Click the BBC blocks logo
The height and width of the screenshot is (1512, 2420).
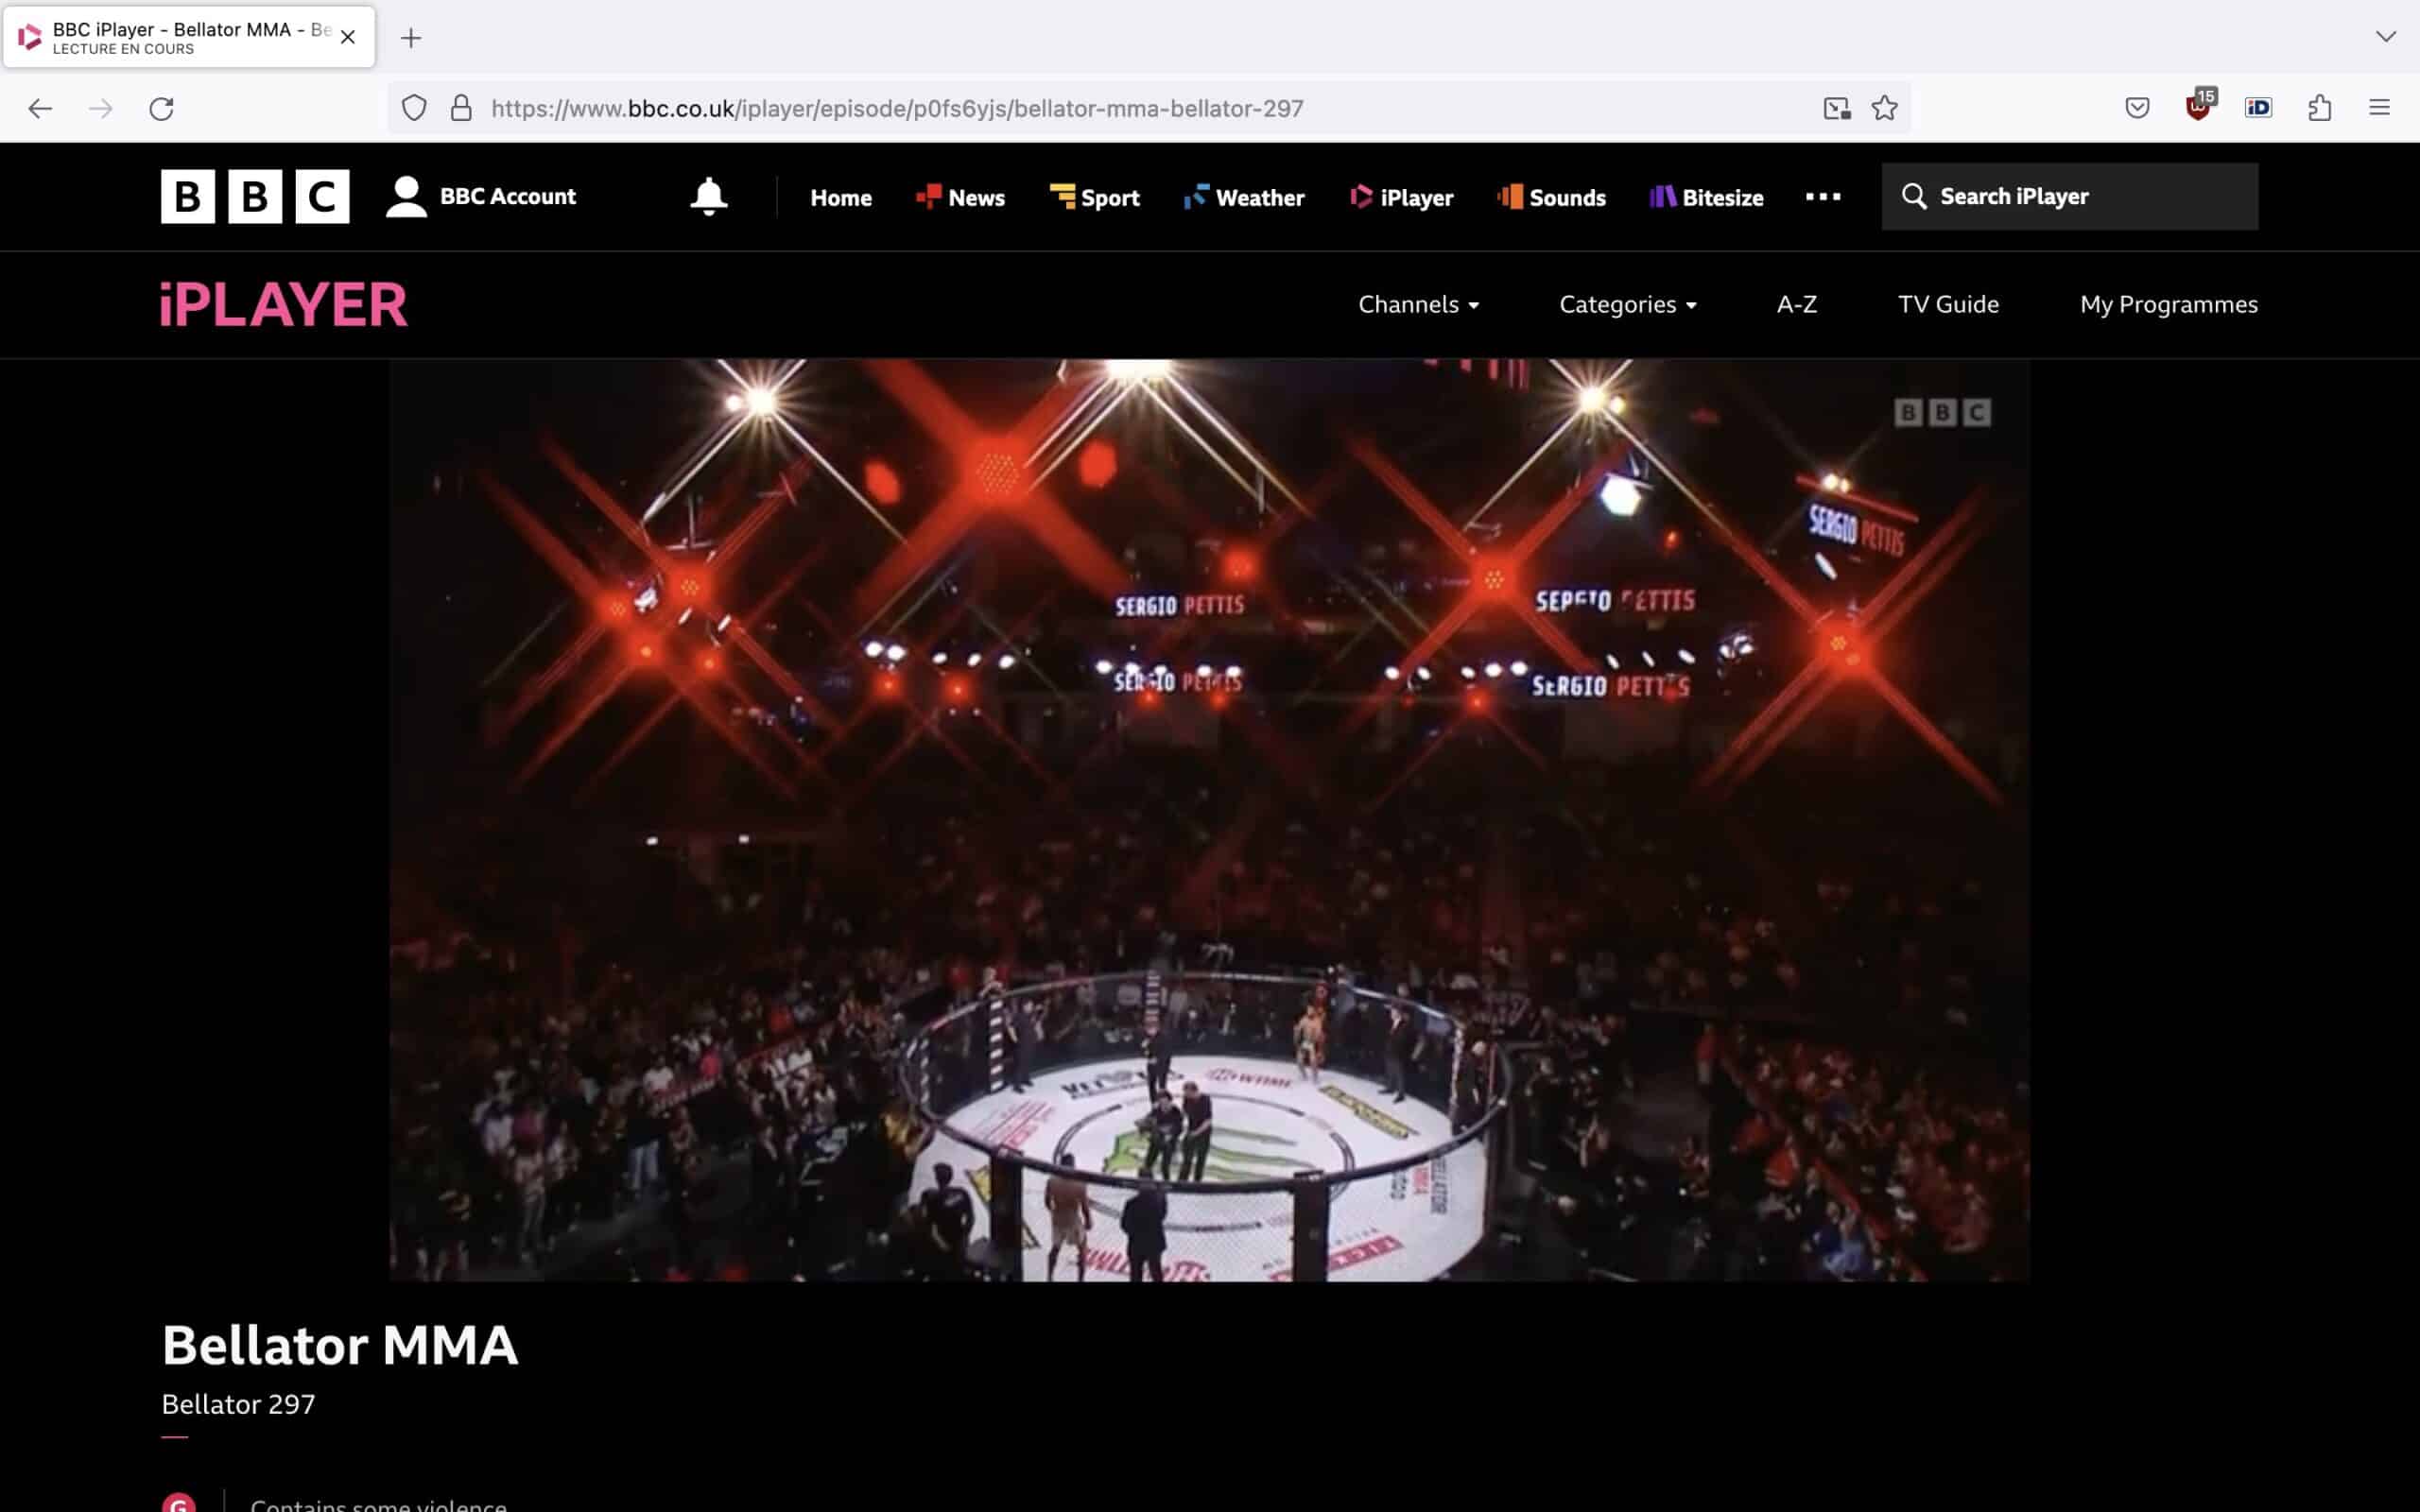(x=255, y=196)
